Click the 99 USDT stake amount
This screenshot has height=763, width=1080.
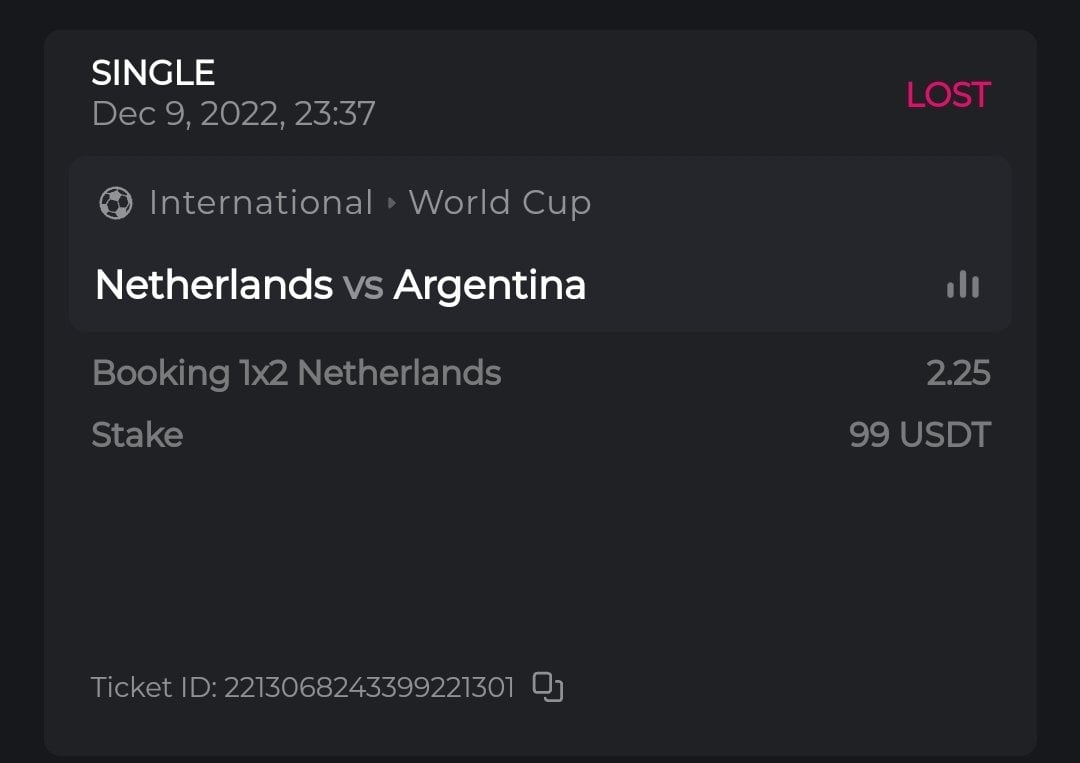[919, 435]
